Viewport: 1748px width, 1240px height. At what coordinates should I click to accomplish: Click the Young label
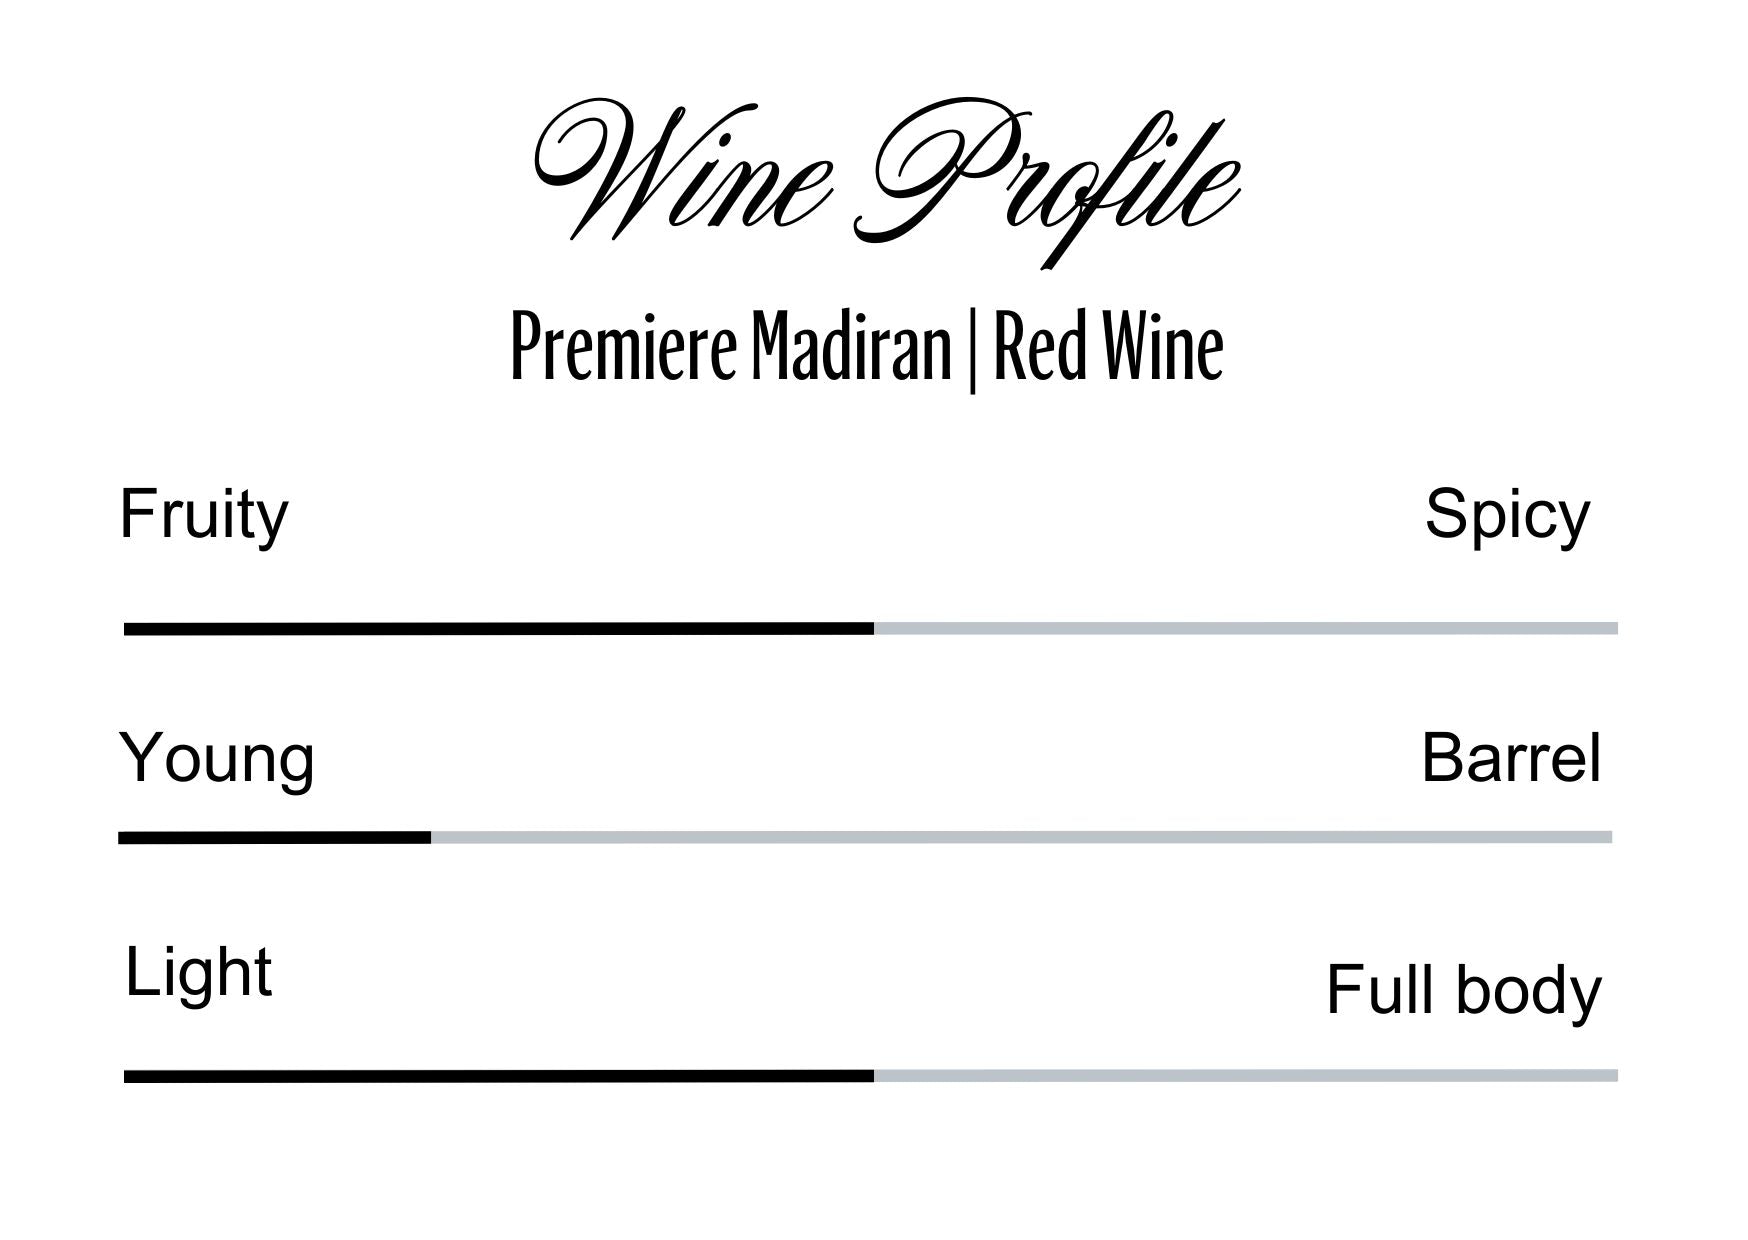(217, 760)
